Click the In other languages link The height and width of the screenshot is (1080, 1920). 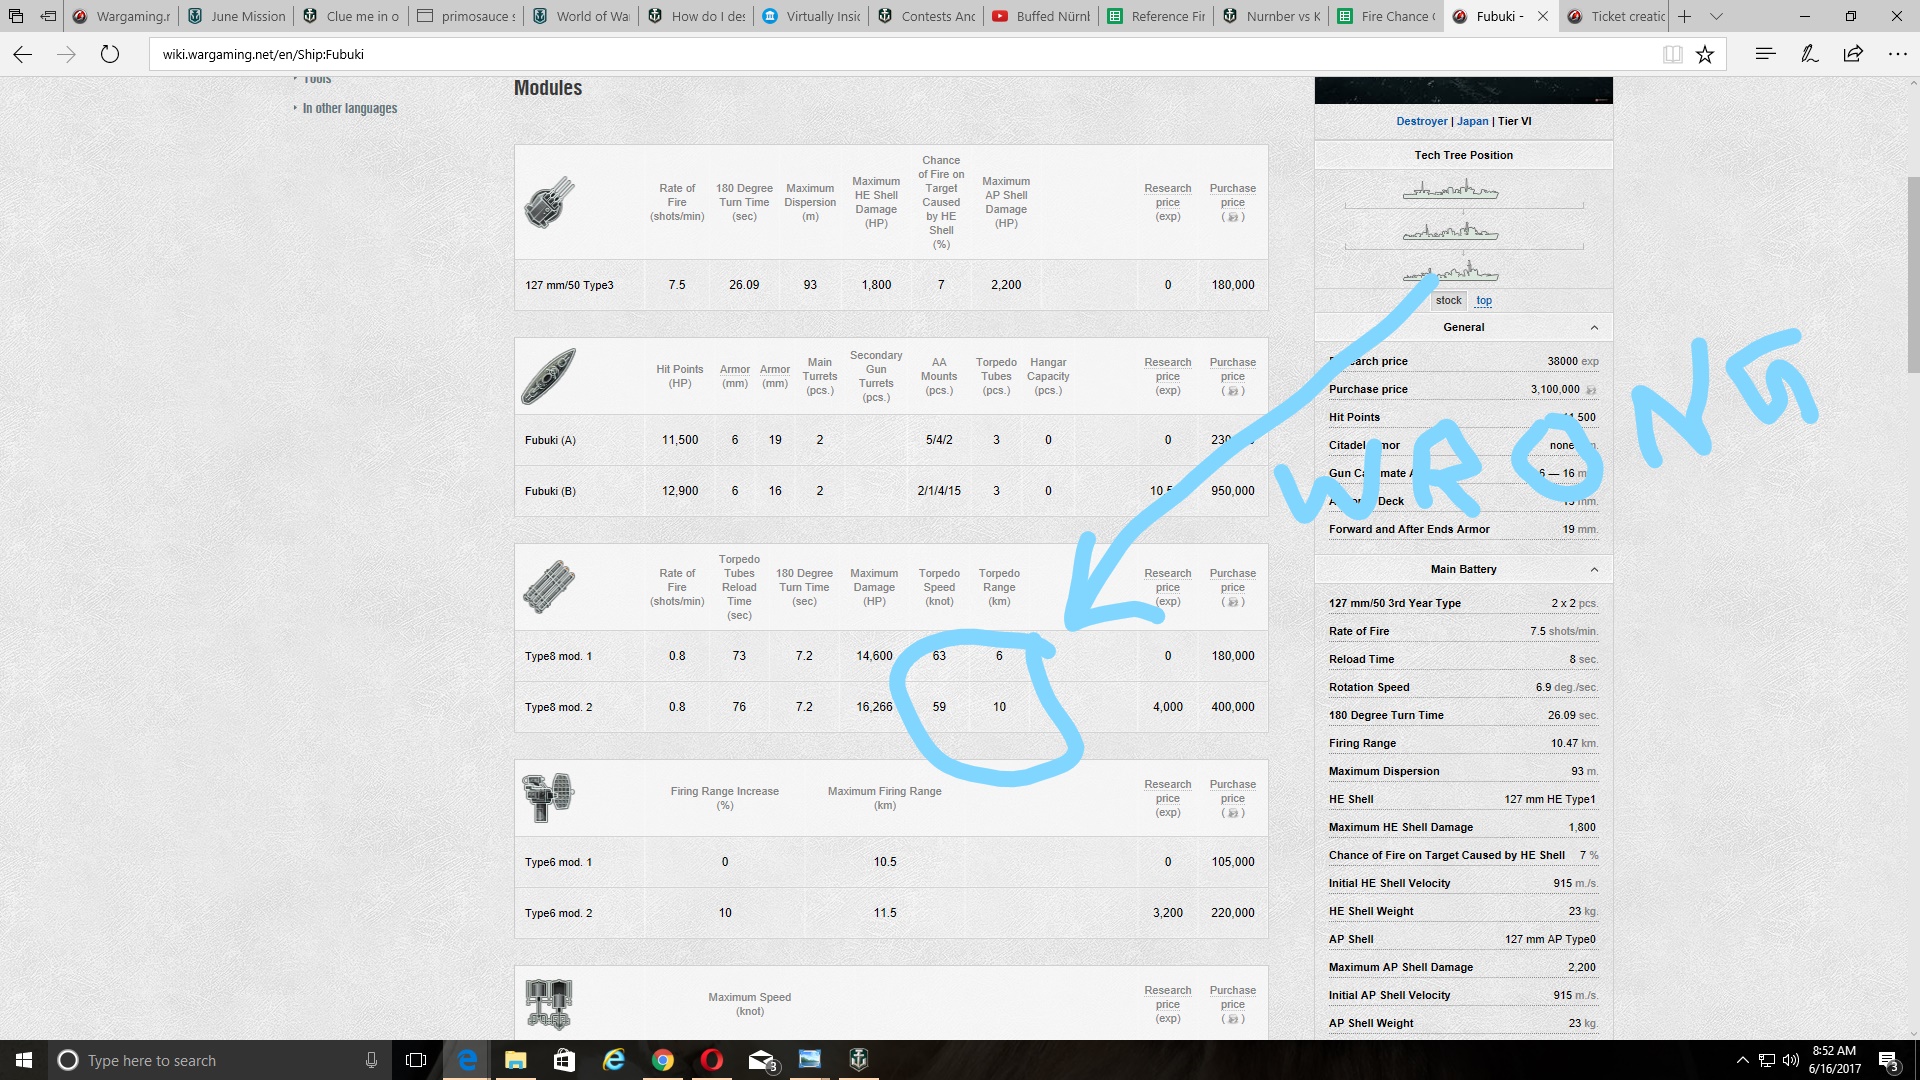pos(348,108)
